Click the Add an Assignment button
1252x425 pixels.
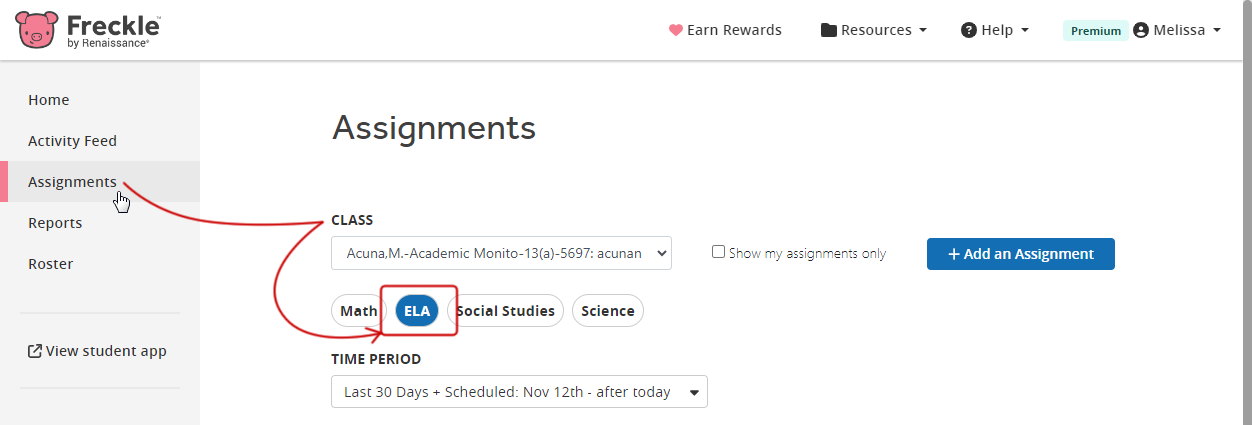click(1021, 254)
